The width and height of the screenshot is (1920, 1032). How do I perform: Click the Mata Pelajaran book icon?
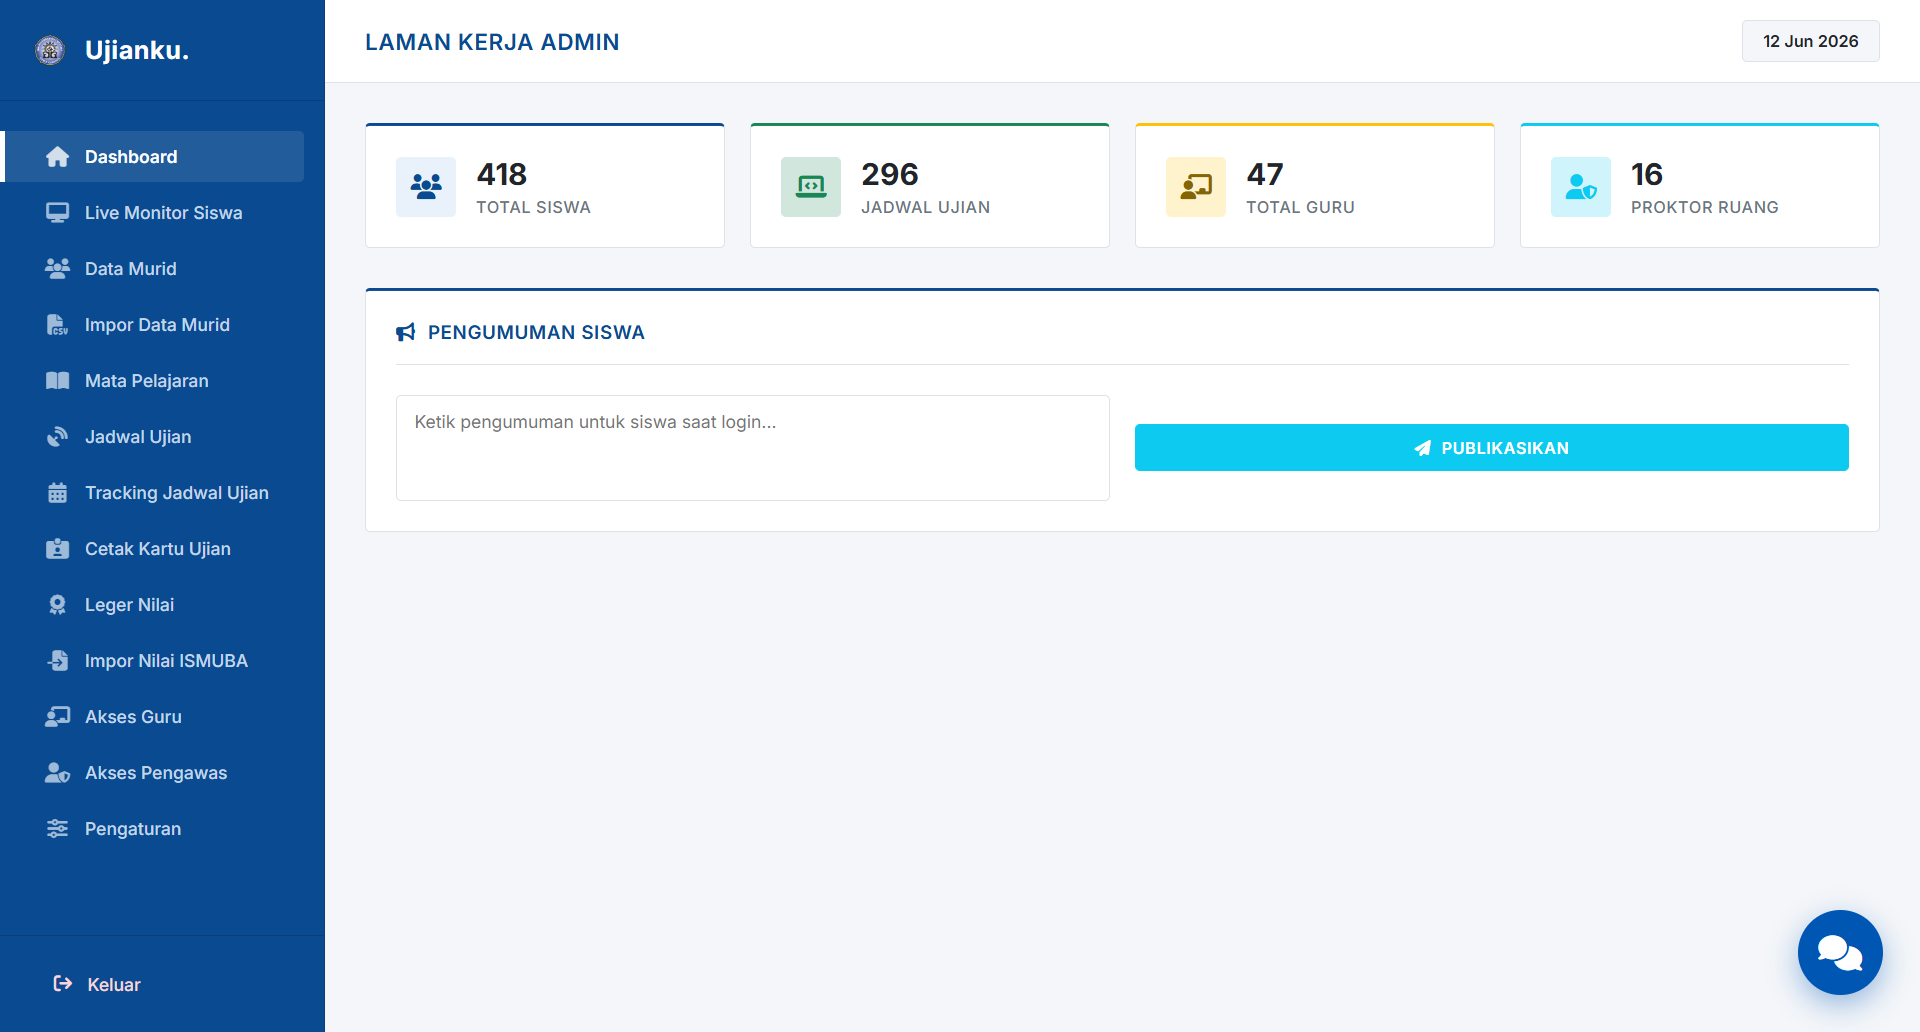point(58,381)
